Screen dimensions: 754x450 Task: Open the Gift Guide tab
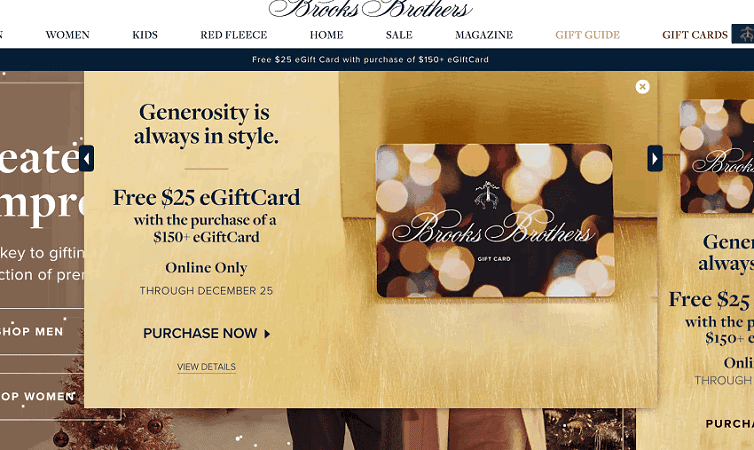pyautogui.click(x=588, y=35)
